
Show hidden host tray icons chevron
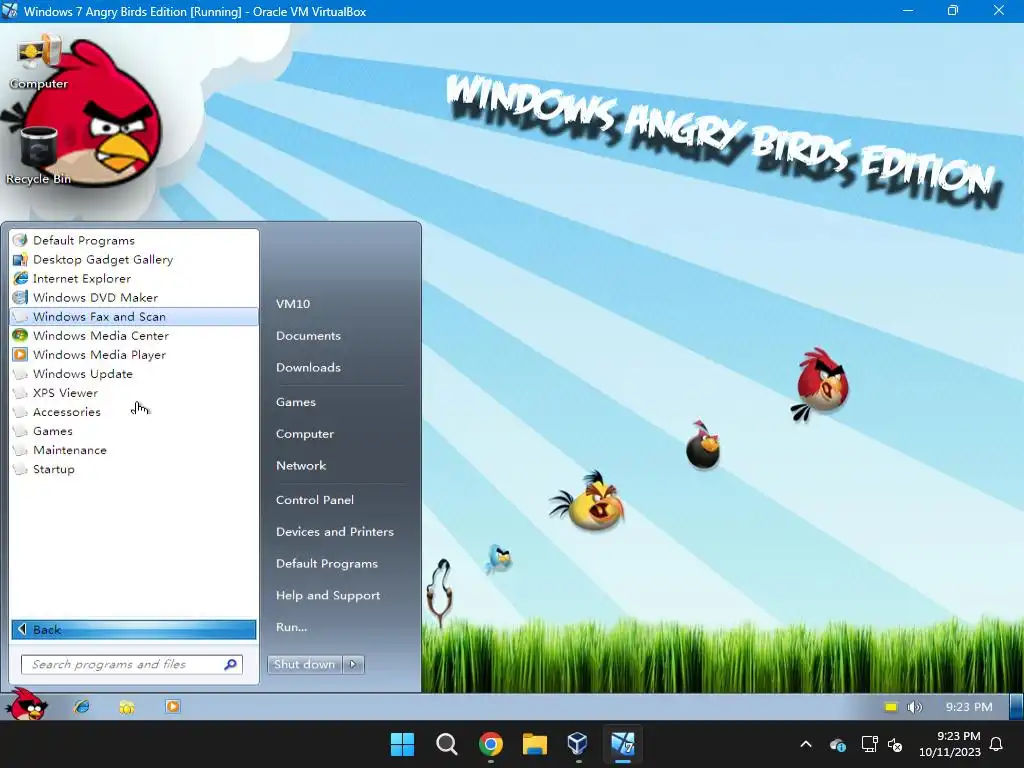pos(806,744)
